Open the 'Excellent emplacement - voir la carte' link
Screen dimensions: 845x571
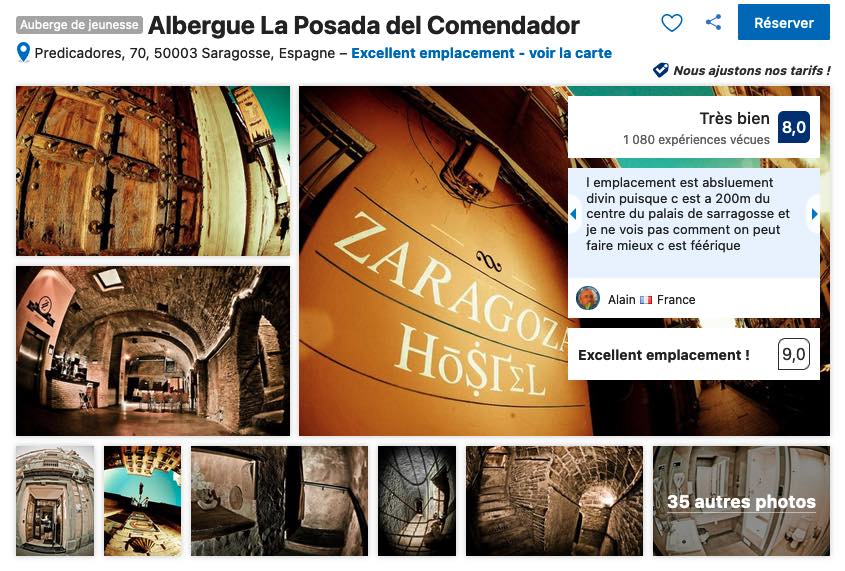481,53
